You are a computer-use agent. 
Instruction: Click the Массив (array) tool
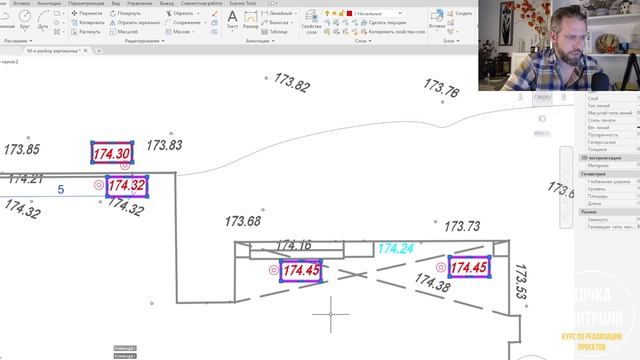[x=178, y=31]
